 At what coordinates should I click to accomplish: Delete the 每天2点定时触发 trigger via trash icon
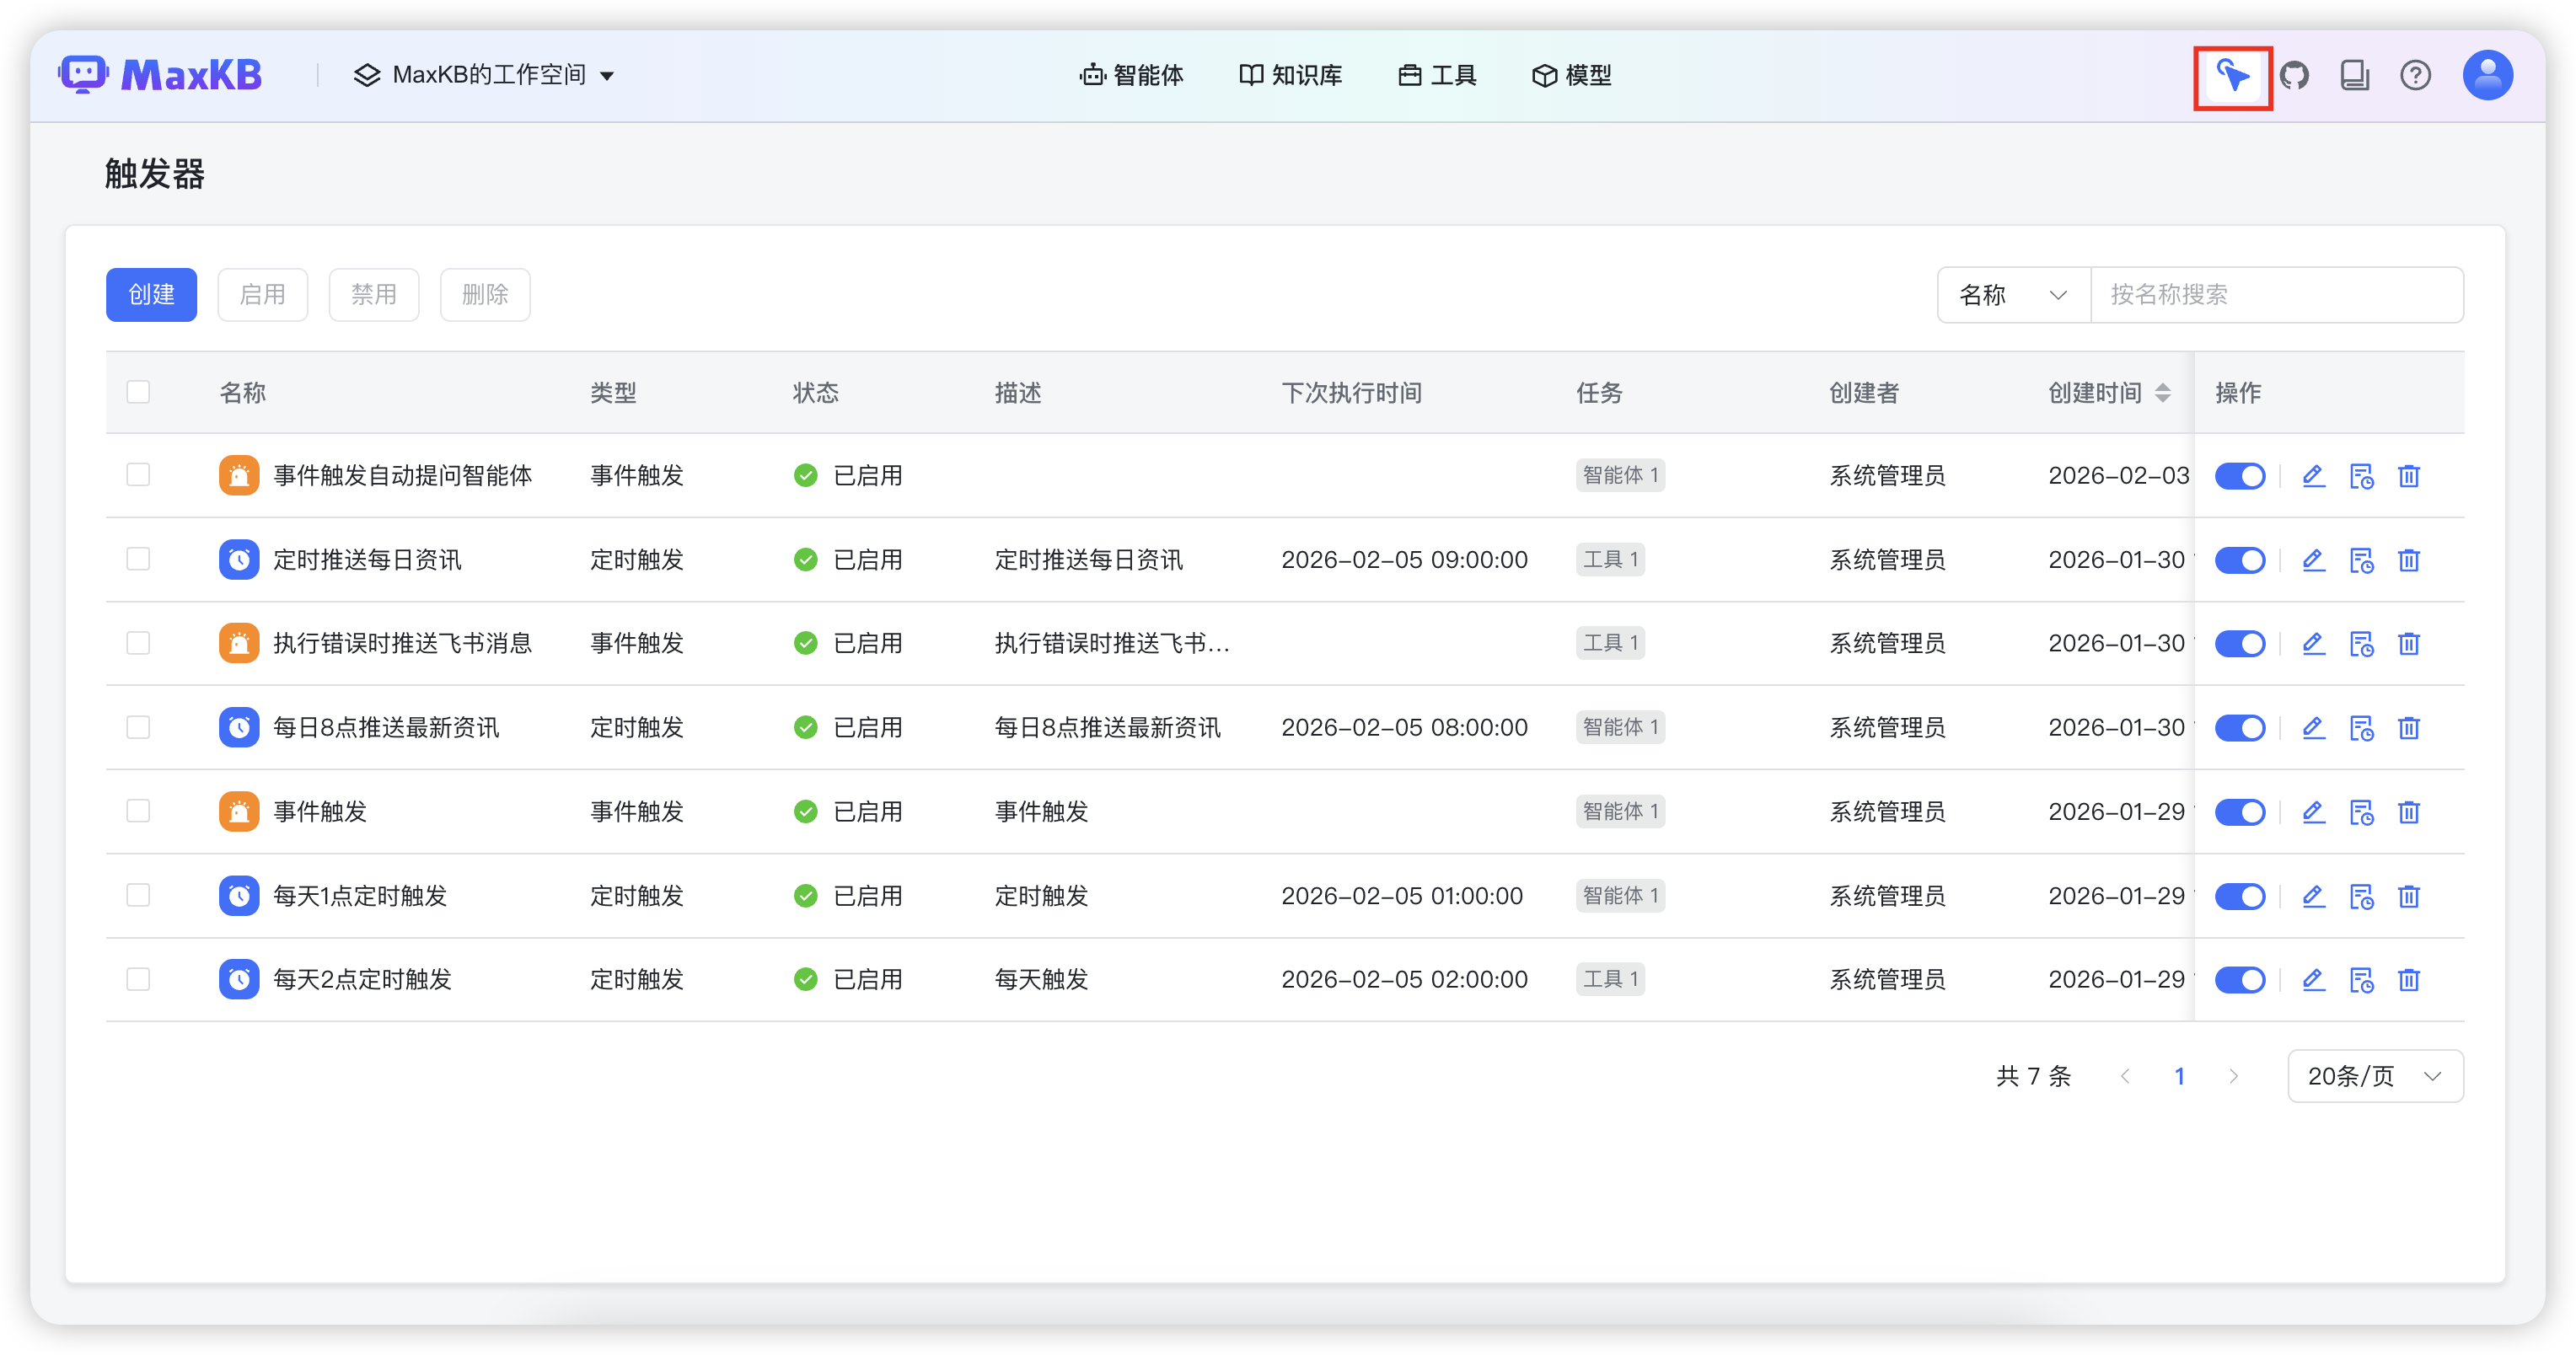coord(2409,980)
